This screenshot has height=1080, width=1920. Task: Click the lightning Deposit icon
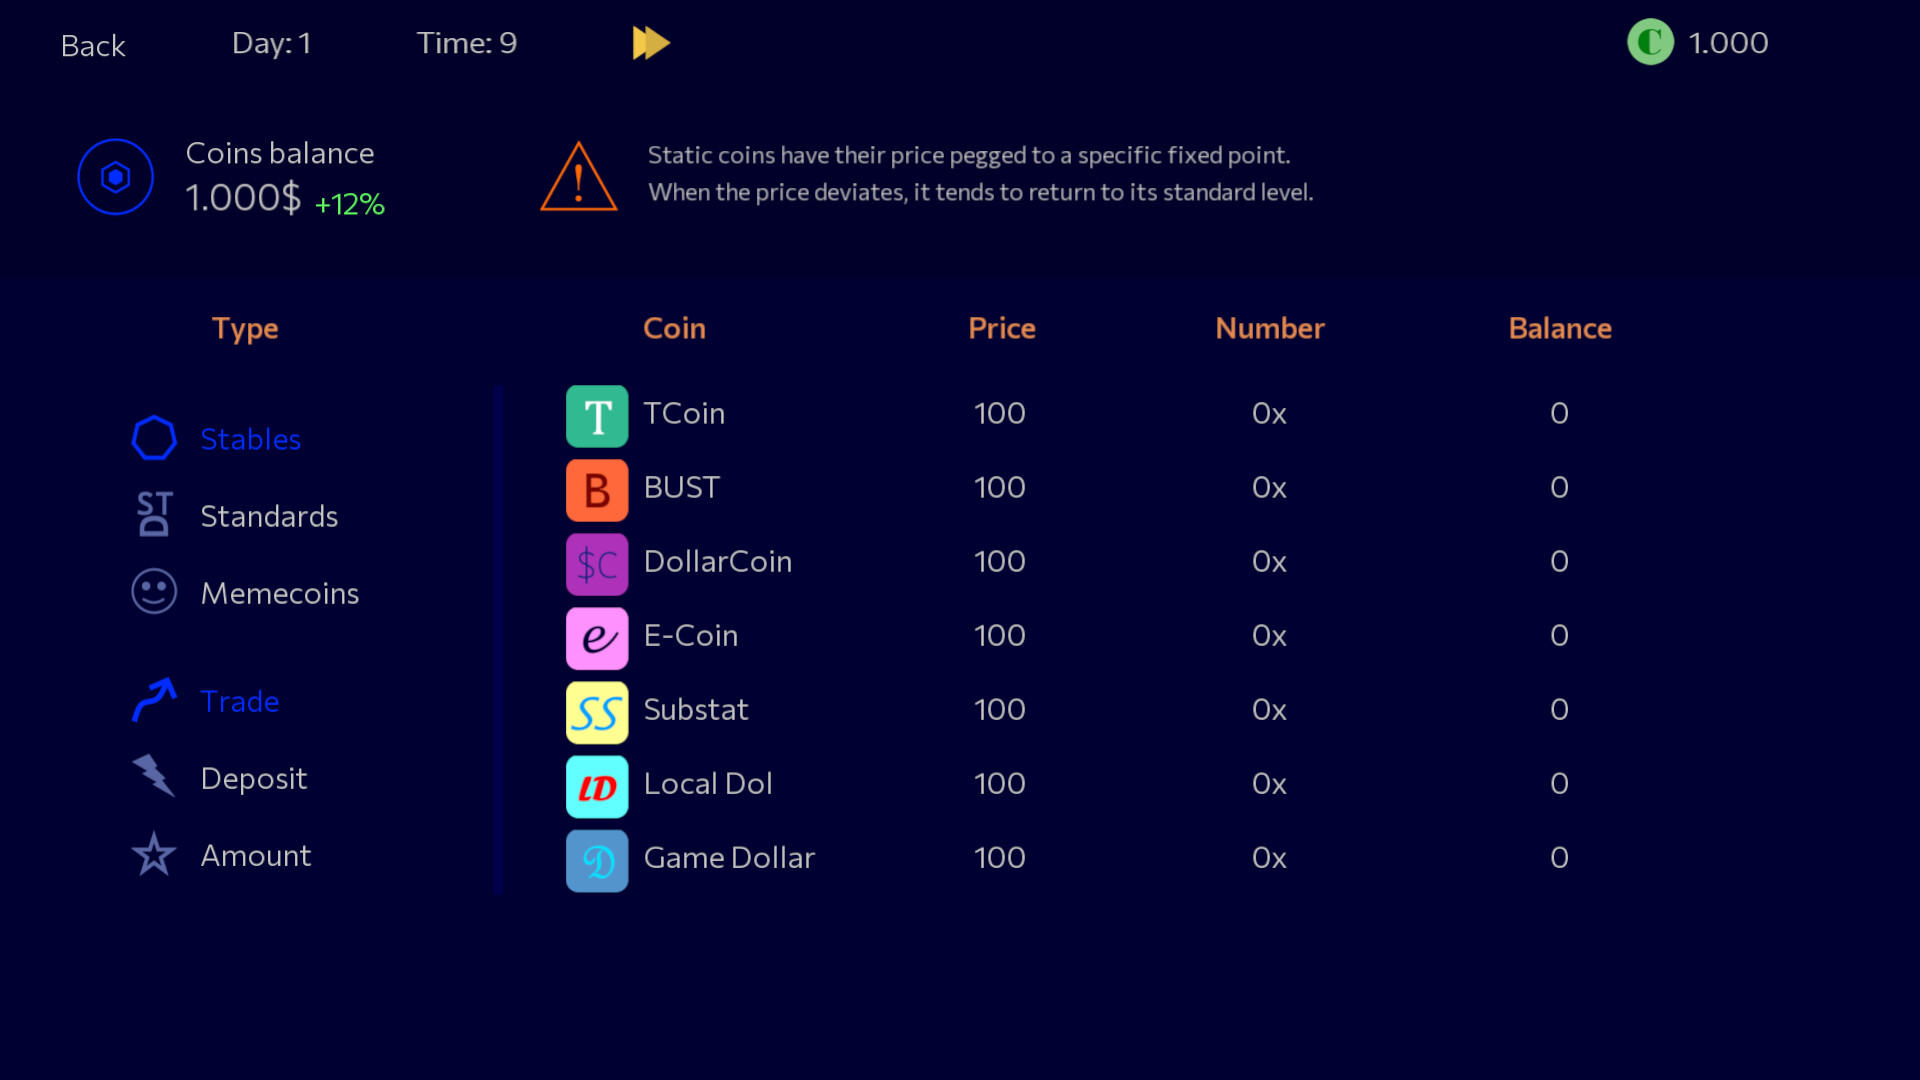(154, 777)
